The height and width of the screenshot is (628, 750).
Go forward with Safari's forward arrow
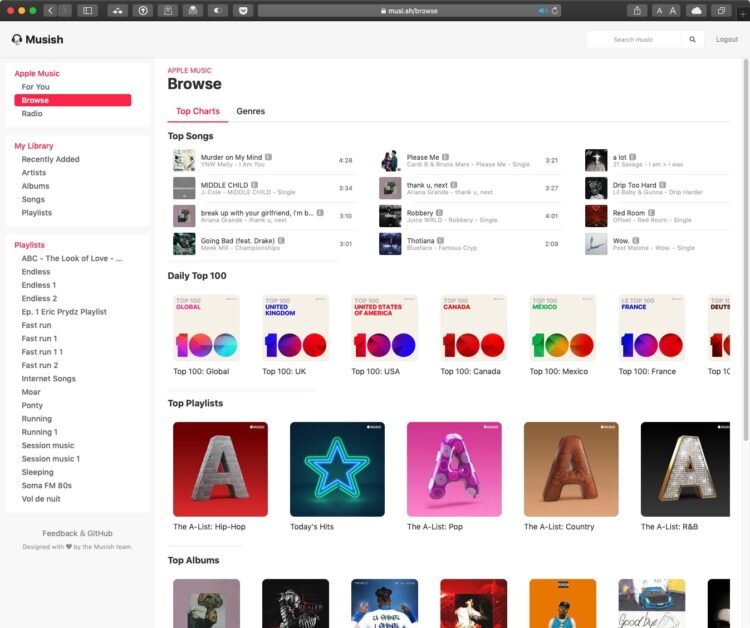pos(65,11)
